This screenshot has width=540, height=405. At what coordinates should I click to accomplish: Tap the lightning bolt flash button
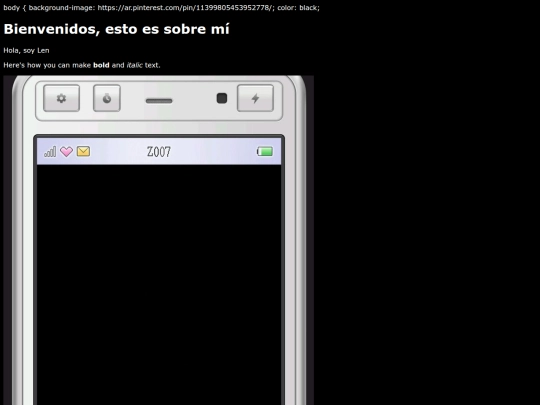point(255,98)
